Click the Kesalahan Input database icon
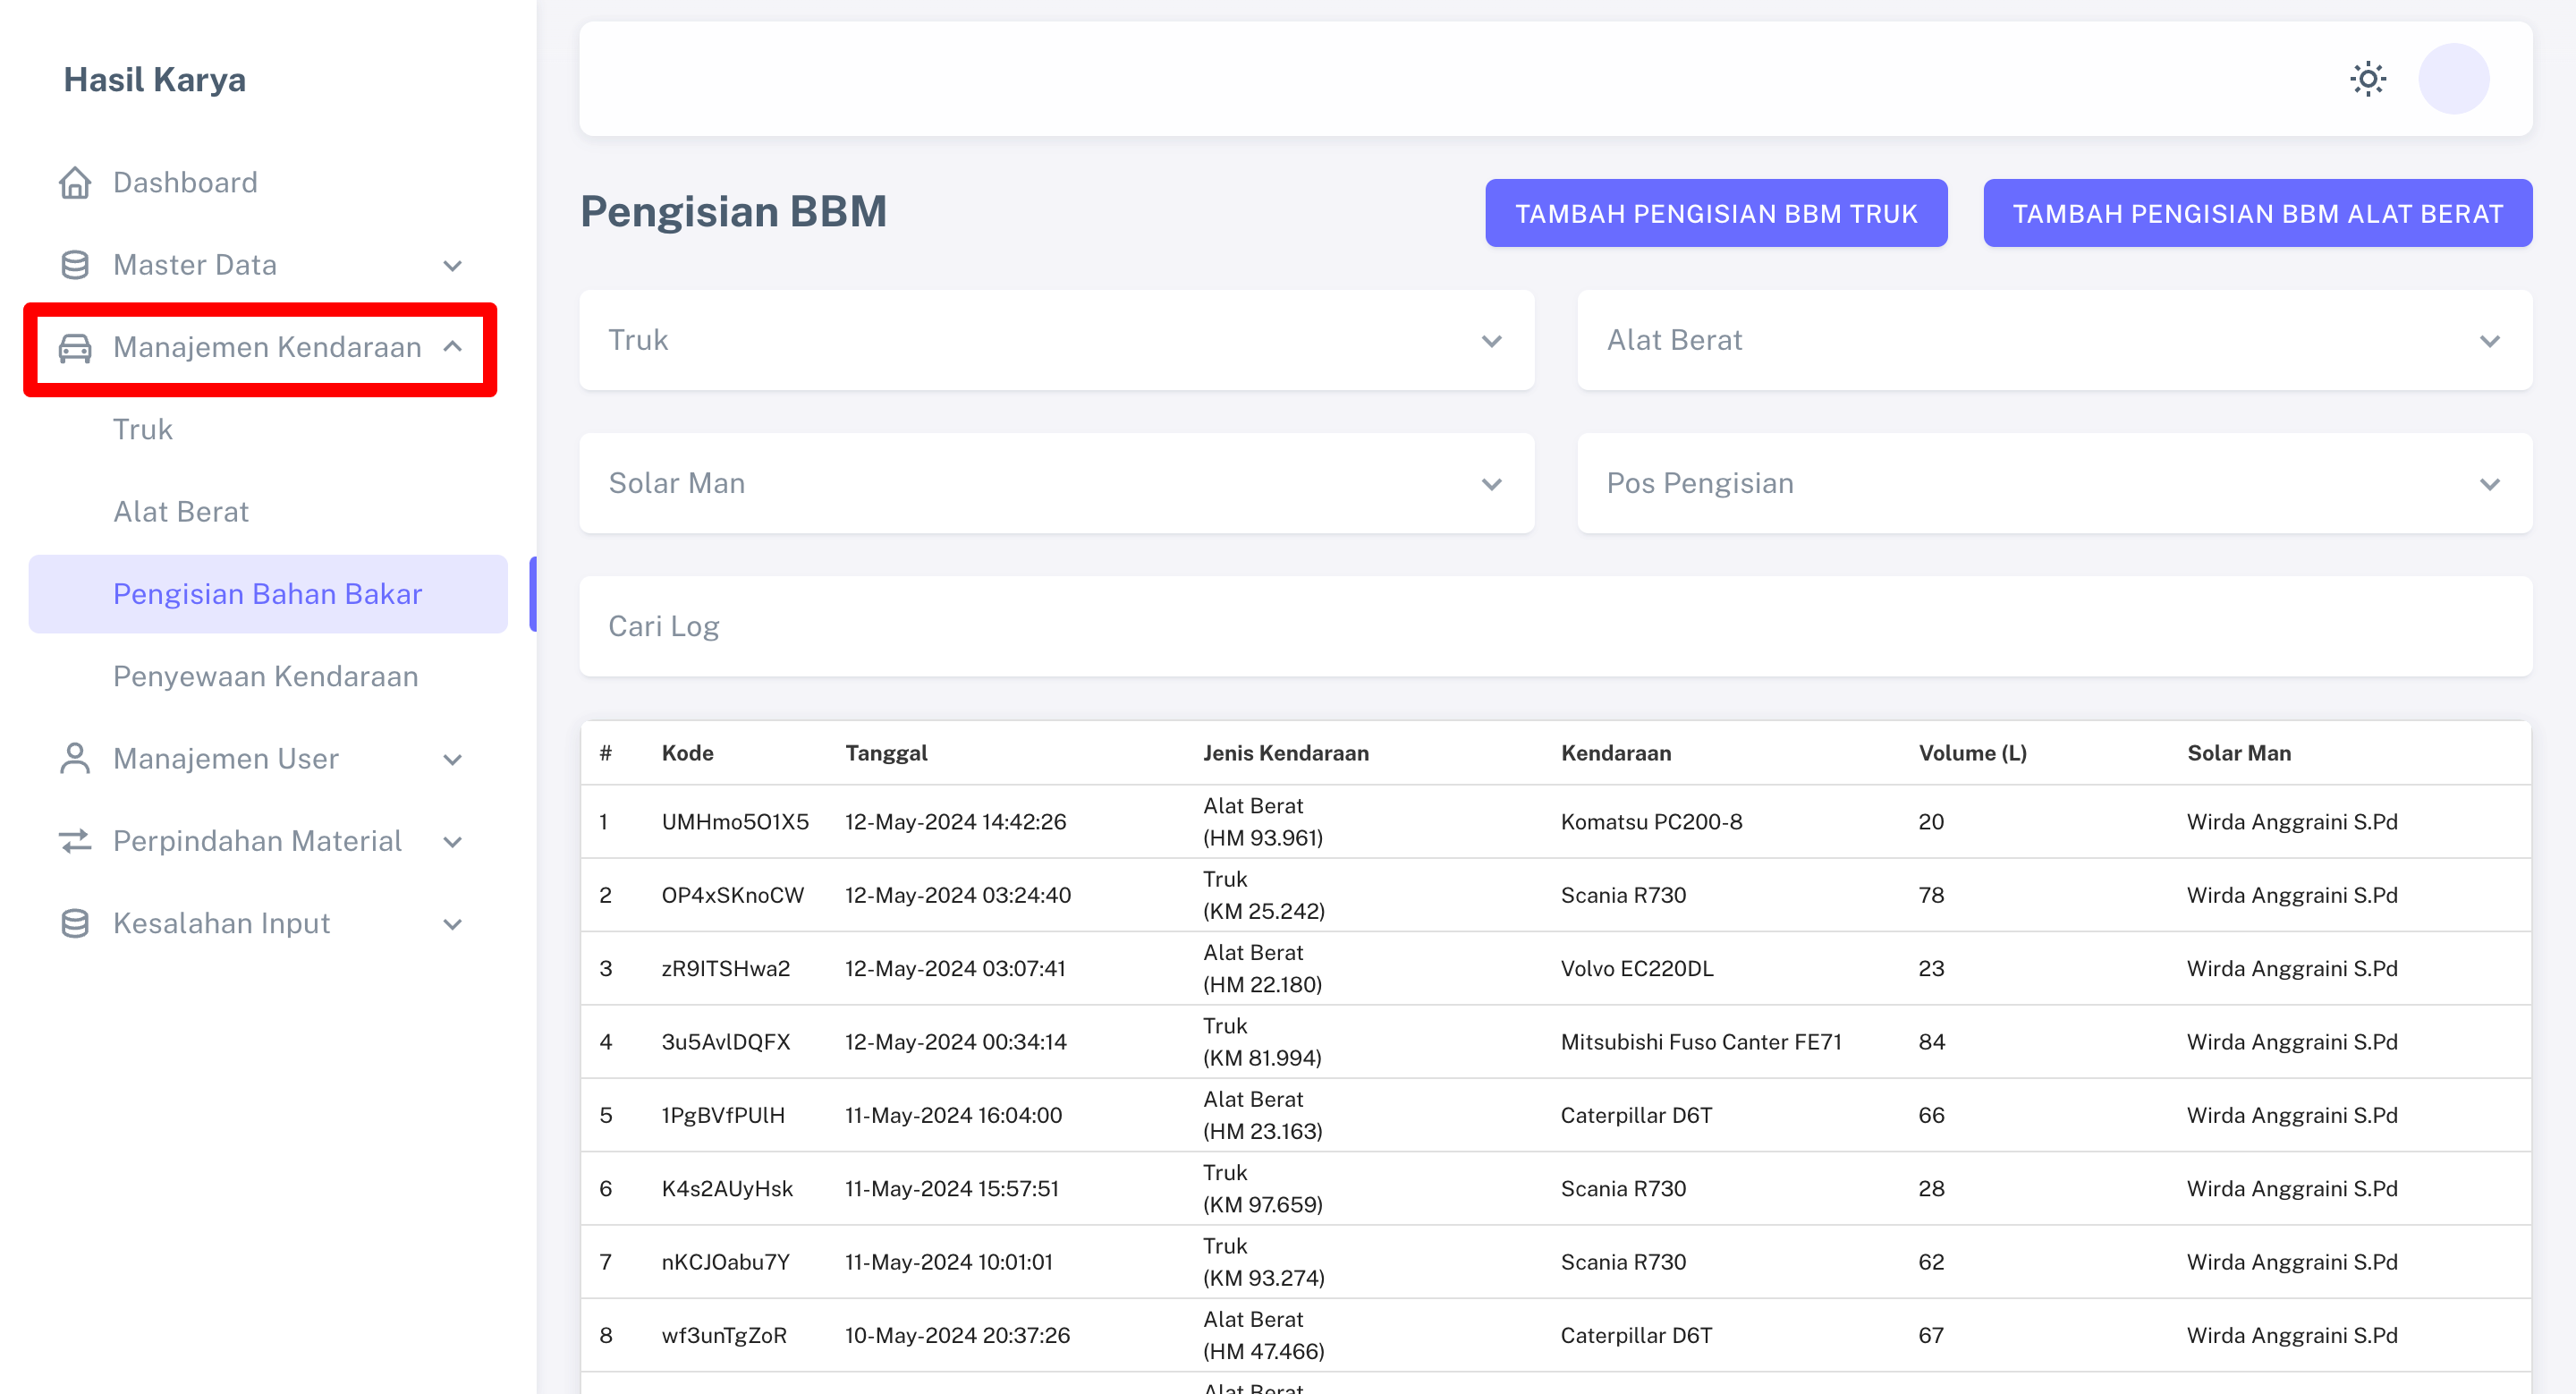Screen dimensions: 2576x1394 click(x=75, y=923)
